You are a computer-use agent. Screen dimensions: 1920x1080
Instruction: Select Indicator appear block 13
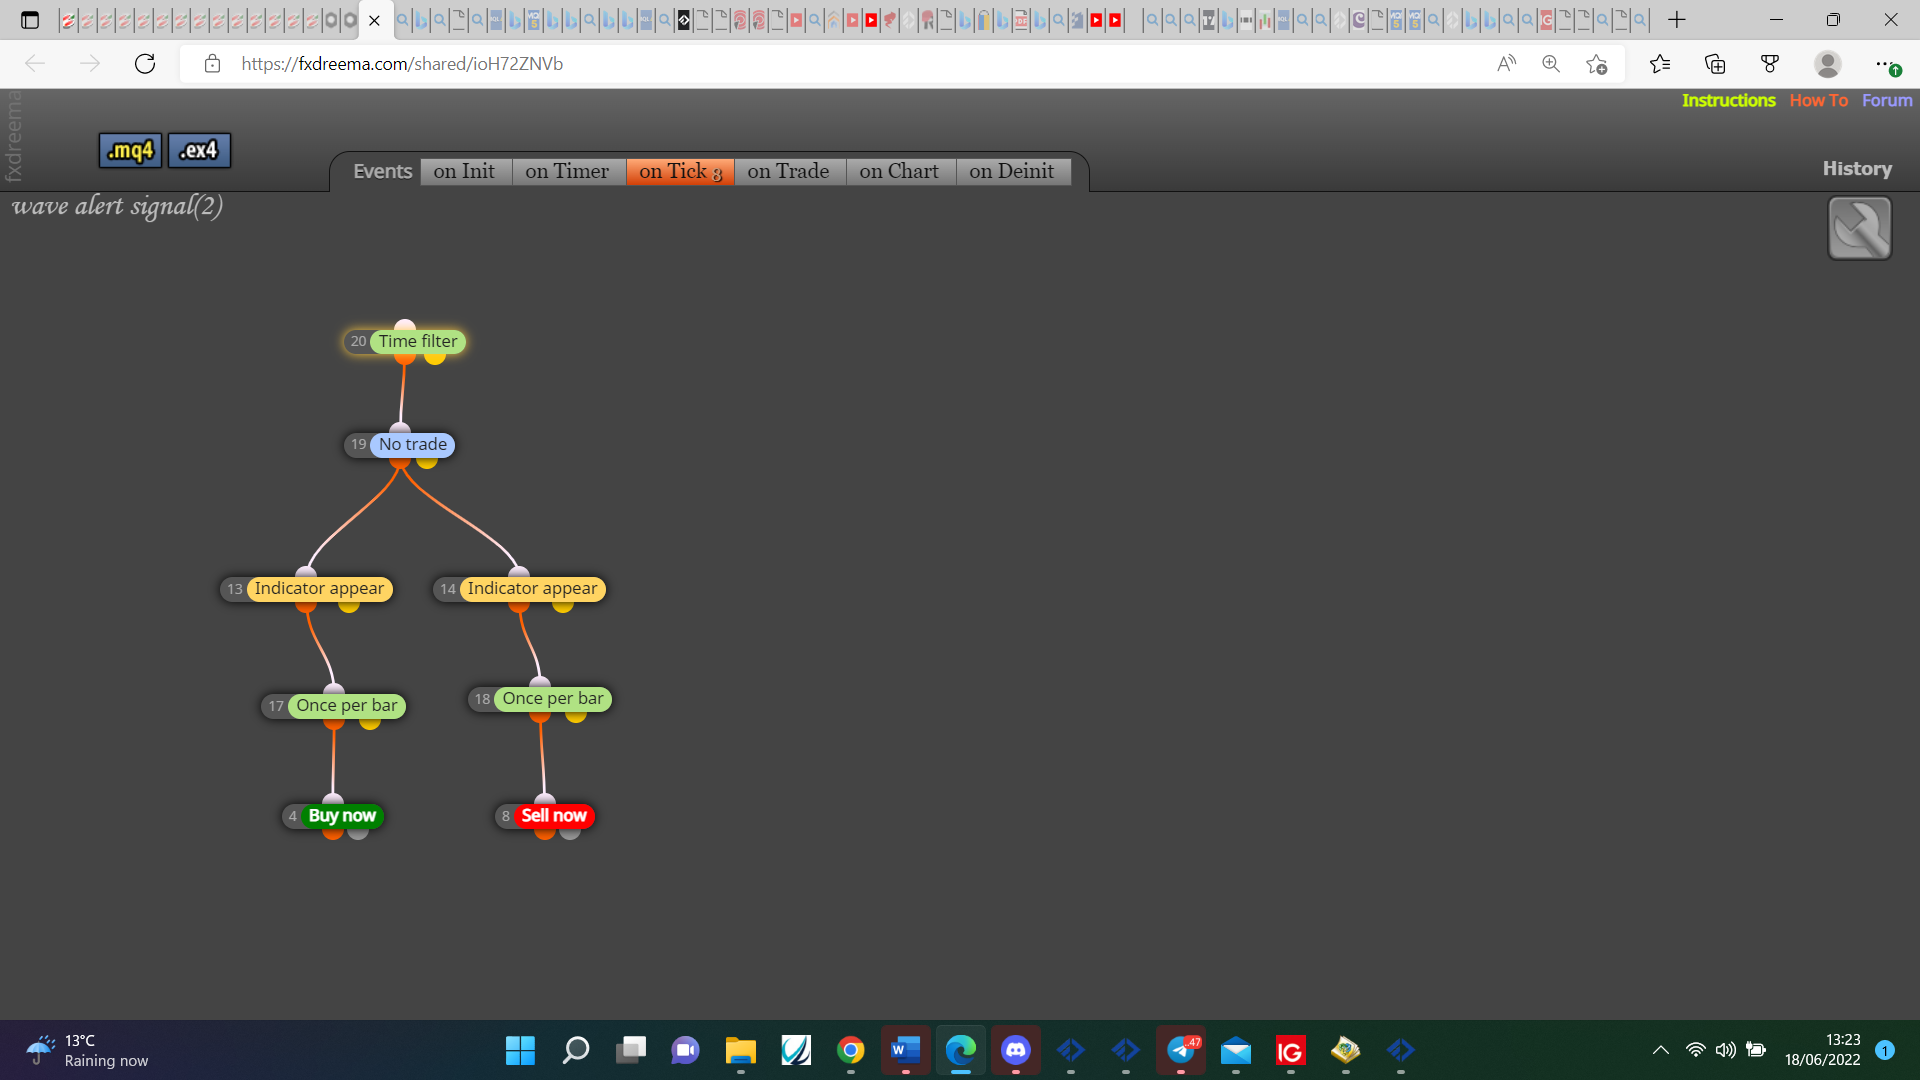[306, 589]
